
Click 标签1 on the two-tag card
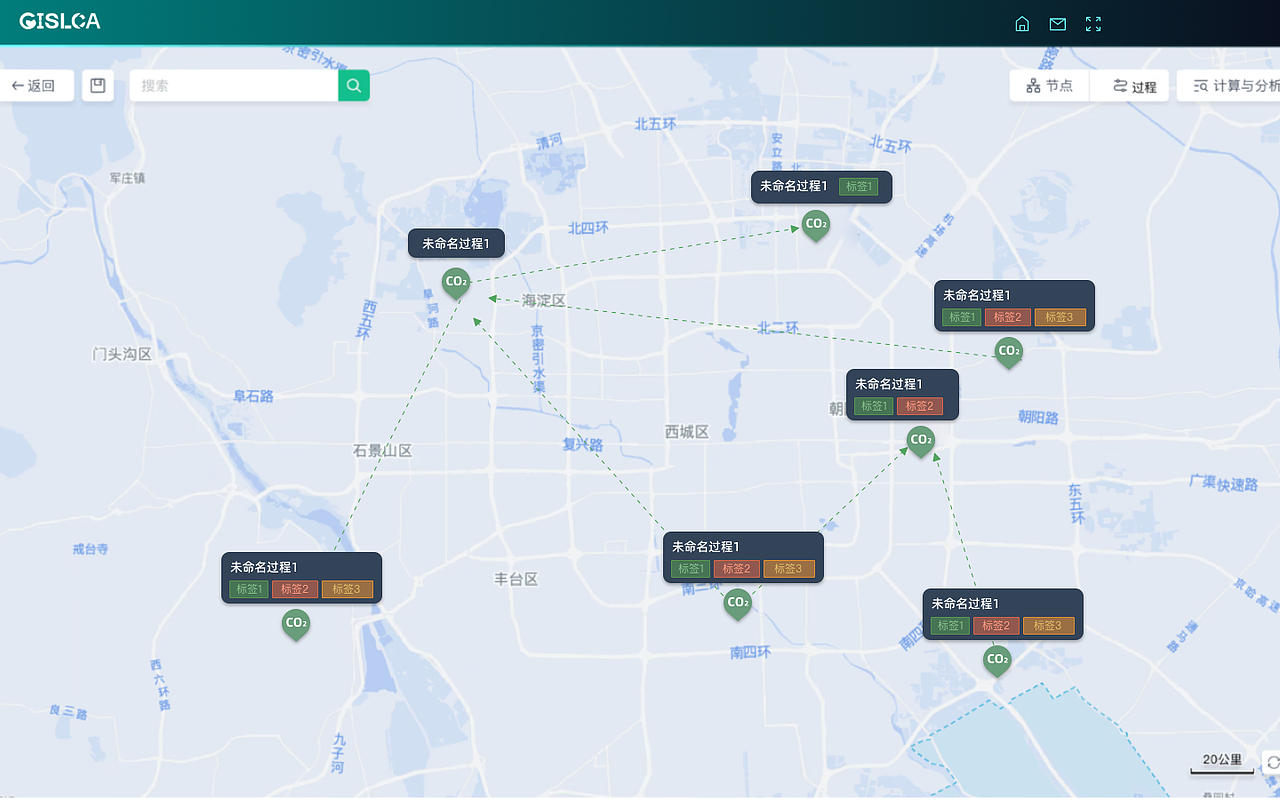coord(873,406)
